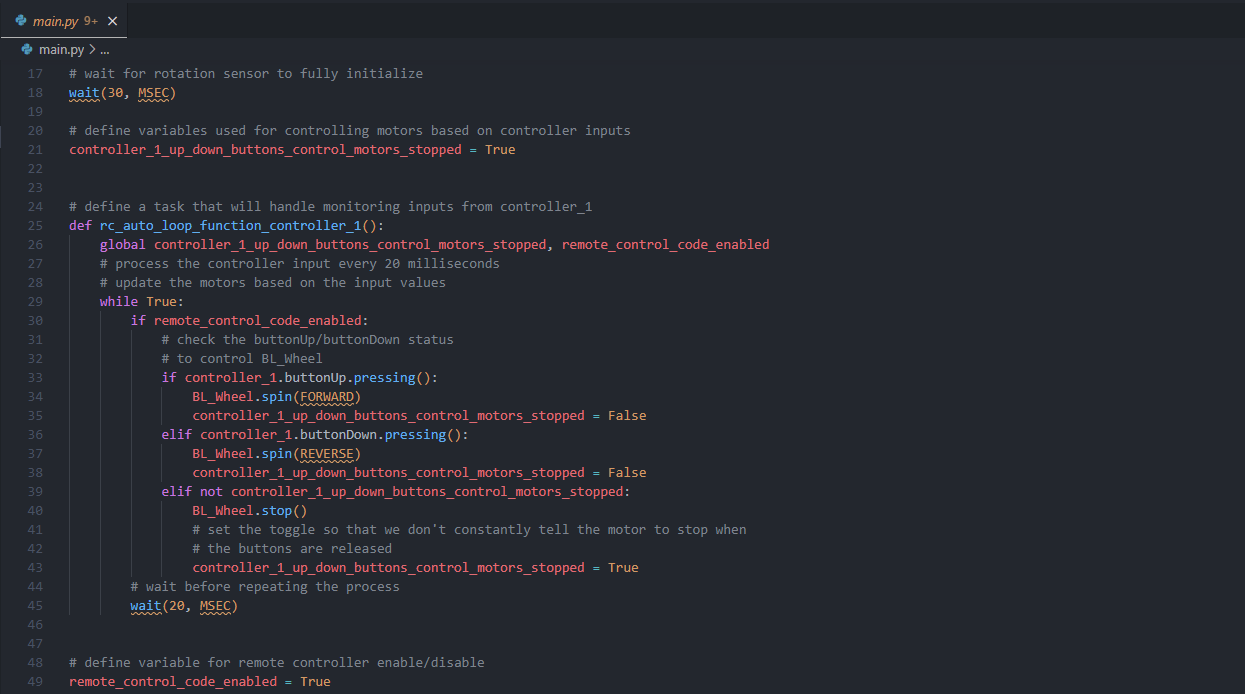
Task: Click the rotation sensor comment on line 17
Action: coord(246,74)
